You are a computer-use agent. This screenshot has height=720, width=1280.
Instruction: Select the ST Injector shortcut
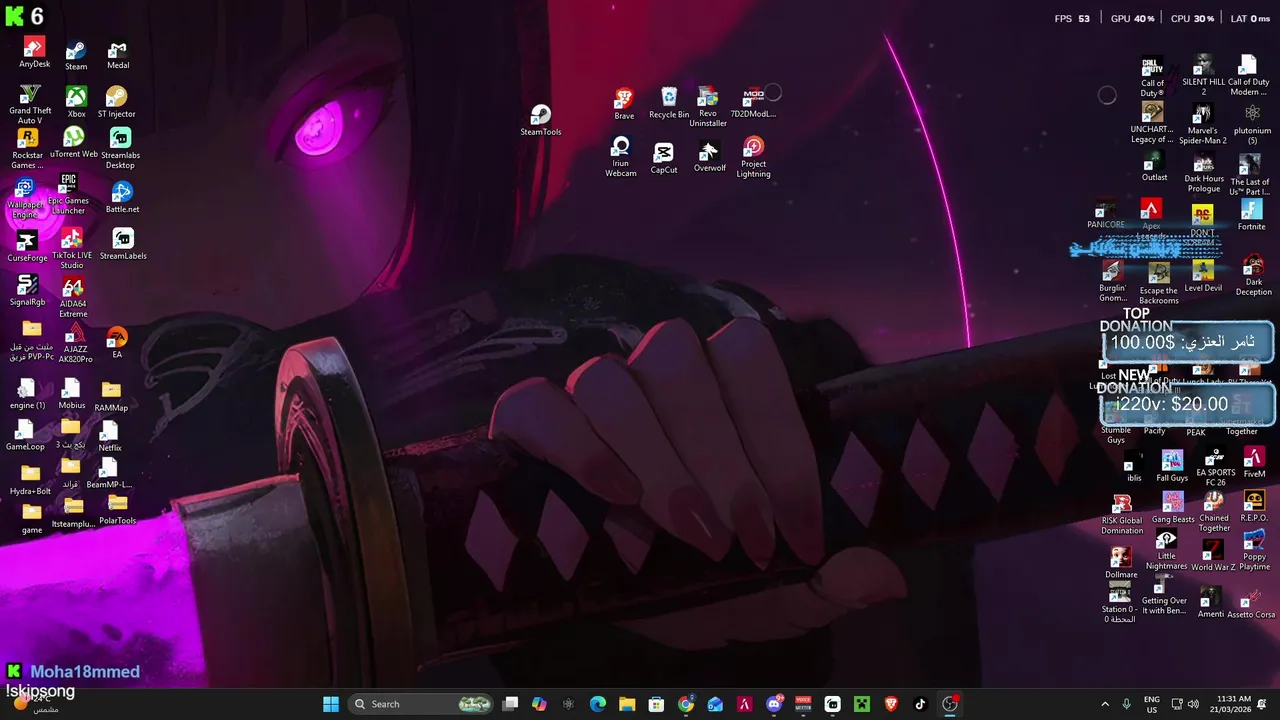116,103
